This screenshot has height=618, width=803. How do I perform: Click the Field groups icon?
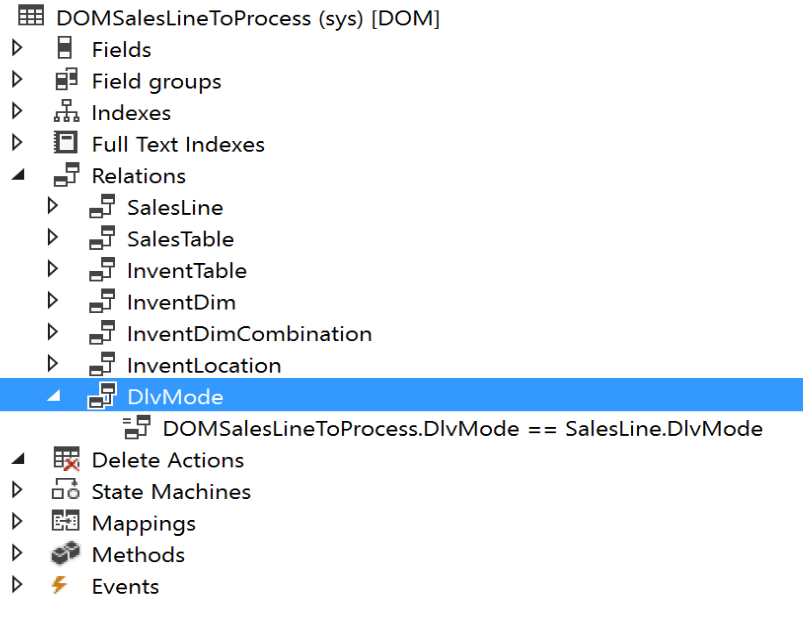67,80
